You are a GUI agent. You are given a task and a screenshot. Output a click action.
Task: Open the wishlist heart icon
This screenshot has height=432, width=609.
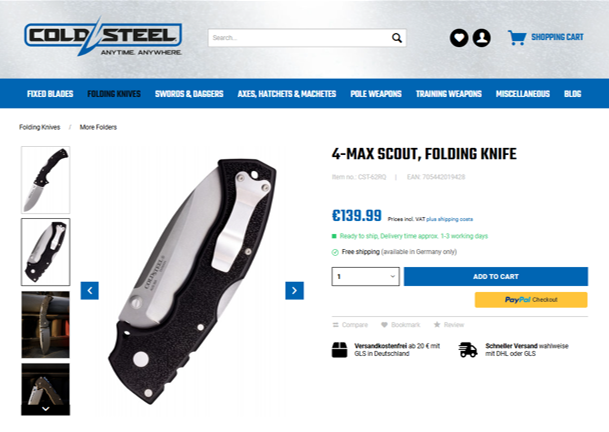coord(459,38)
